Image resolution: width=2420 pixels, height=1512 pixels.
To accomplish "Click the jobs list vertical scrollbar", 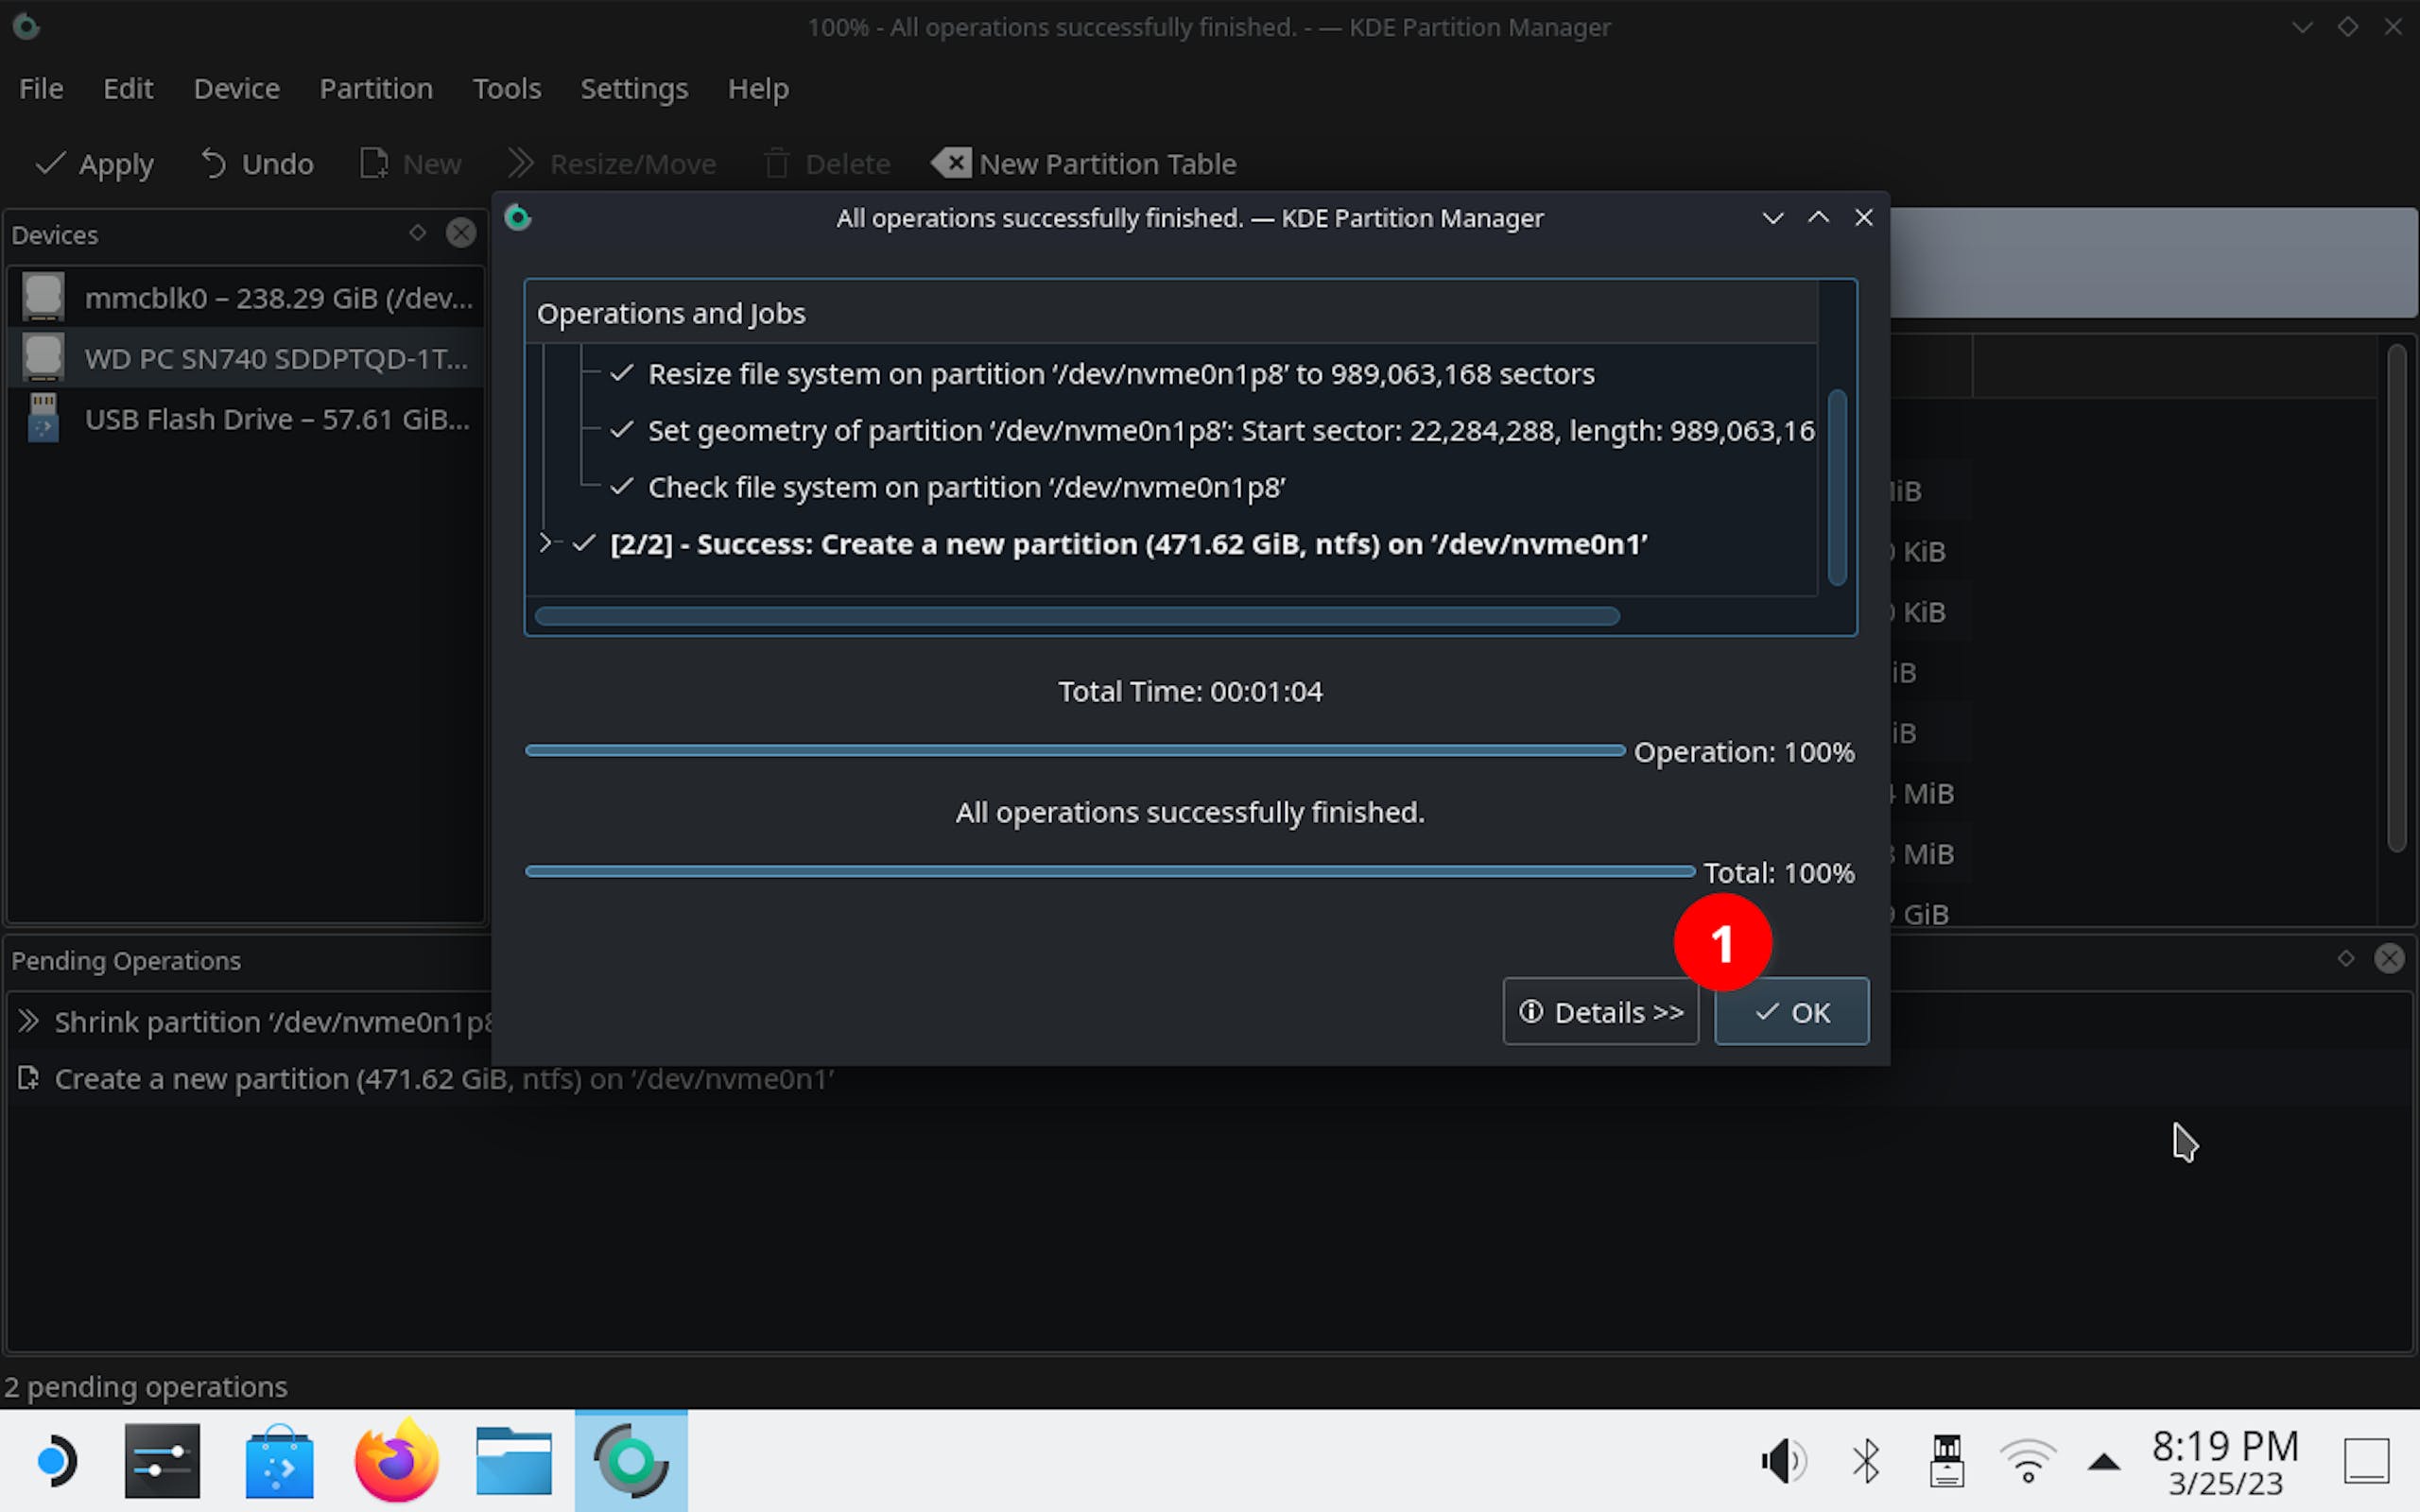I will click(1837, 486).
